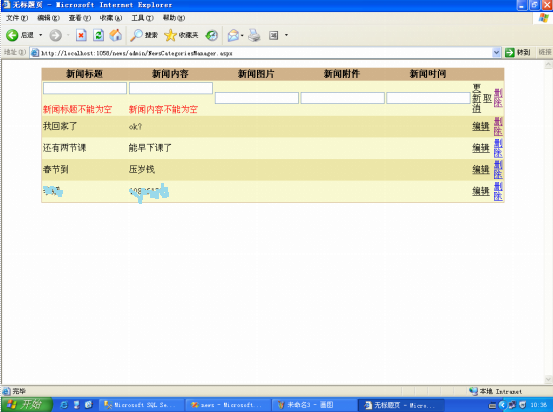Screen dimensions: 553x412
Task: Go to the Home page icon
Action: click(115, 35)
